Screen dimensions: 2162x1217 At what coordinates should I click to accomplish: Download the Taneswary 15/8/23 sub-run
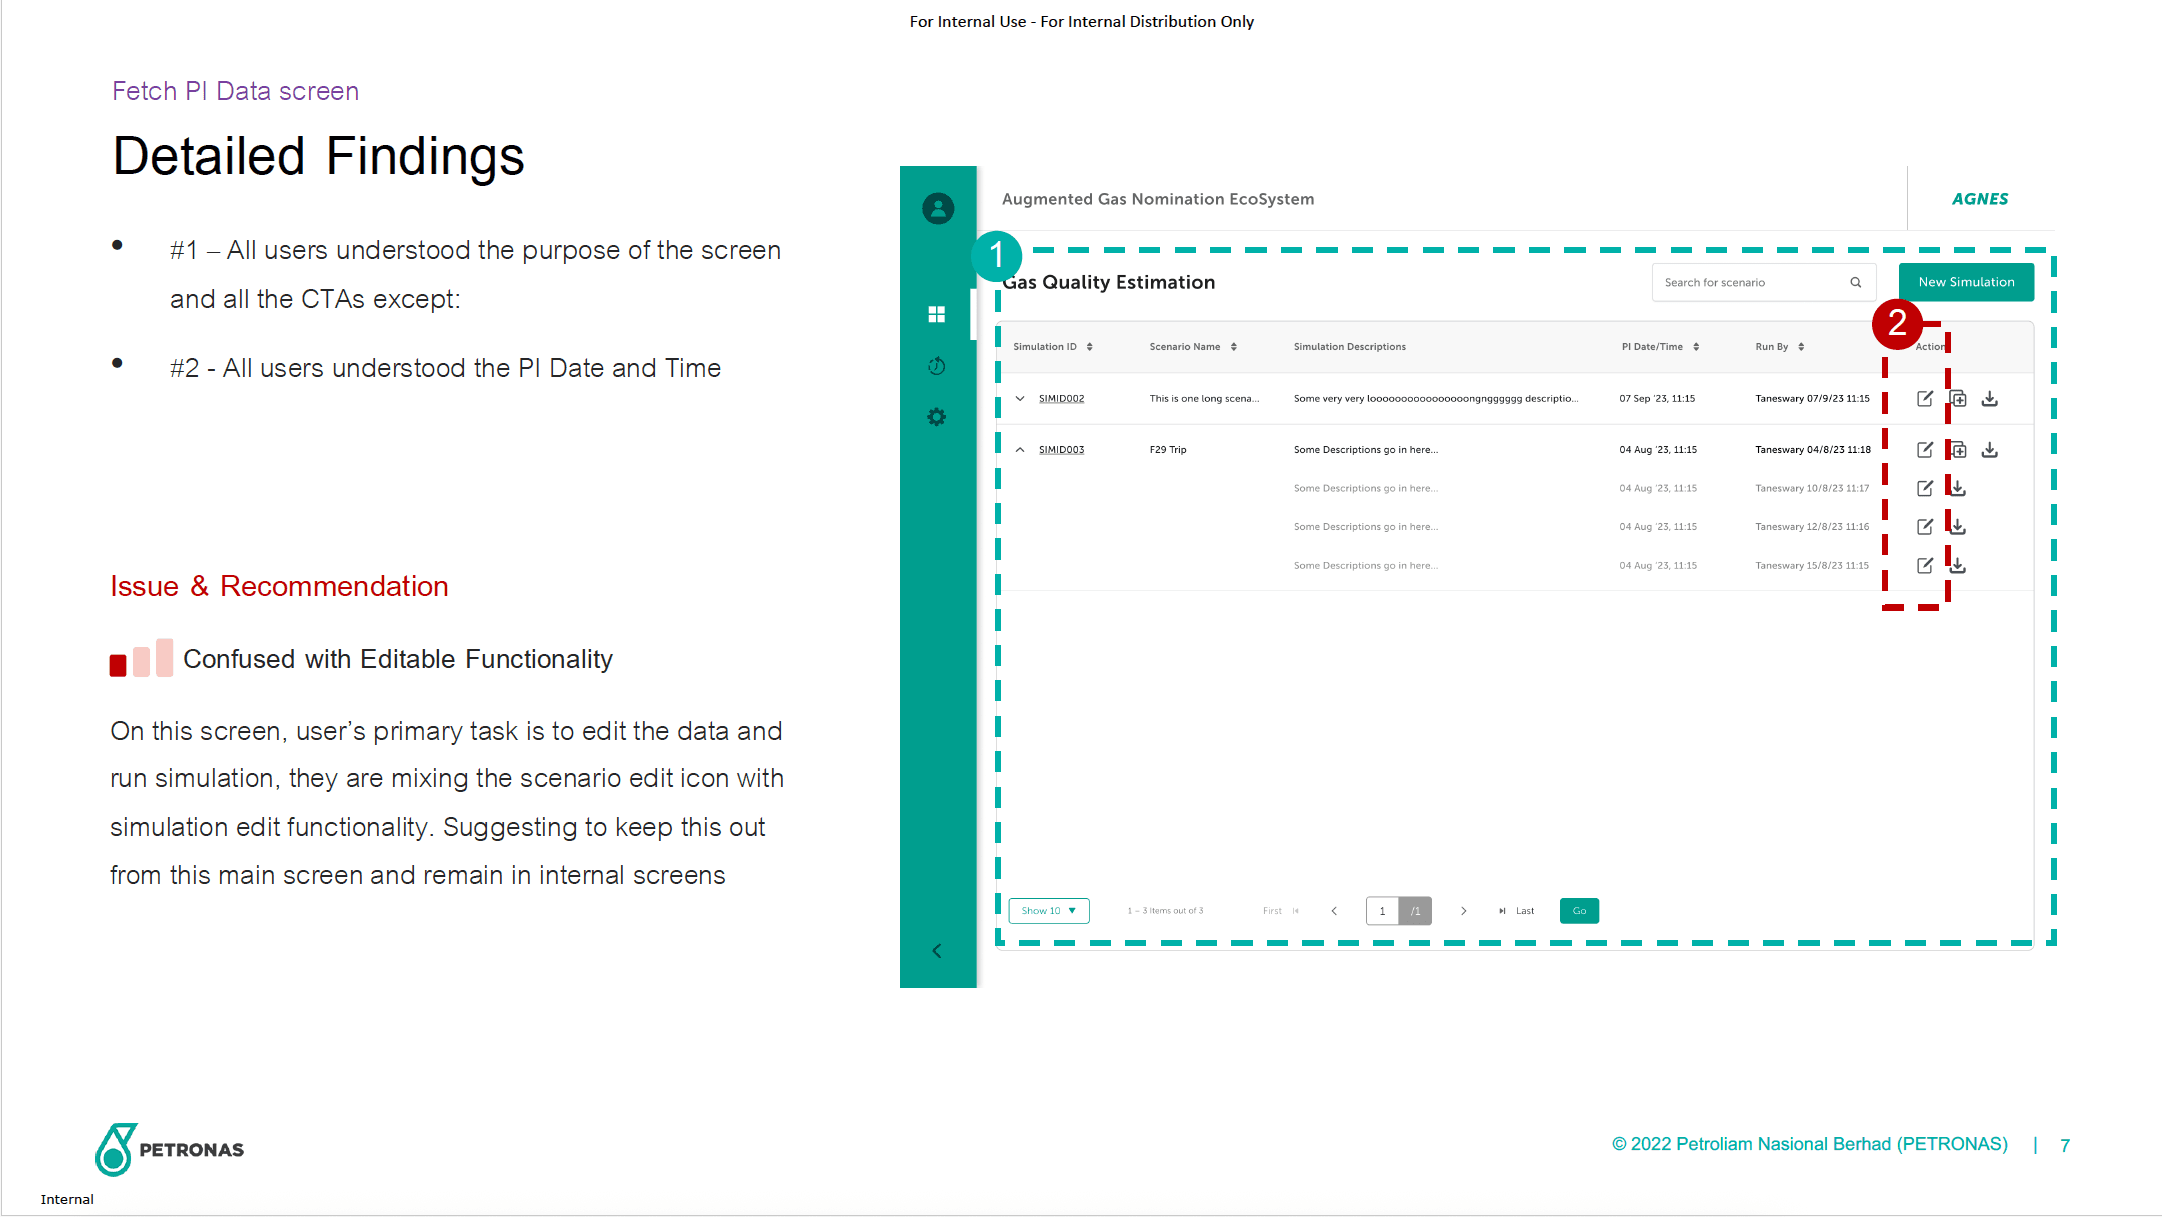pos(1958,566)
